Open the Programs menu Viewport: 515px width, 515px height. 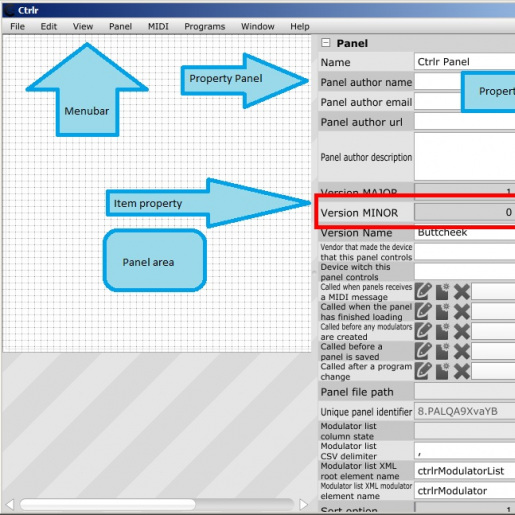coord(205,26)
